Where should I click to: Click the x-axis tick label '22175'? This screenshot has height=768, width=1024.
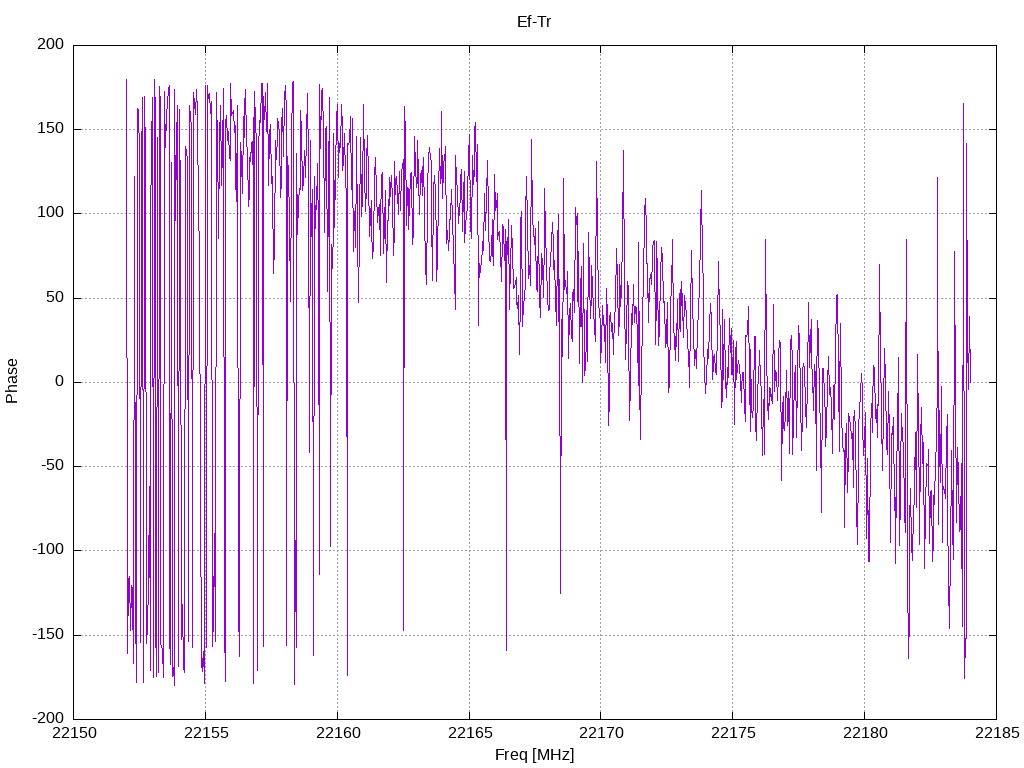pos(733,733)
